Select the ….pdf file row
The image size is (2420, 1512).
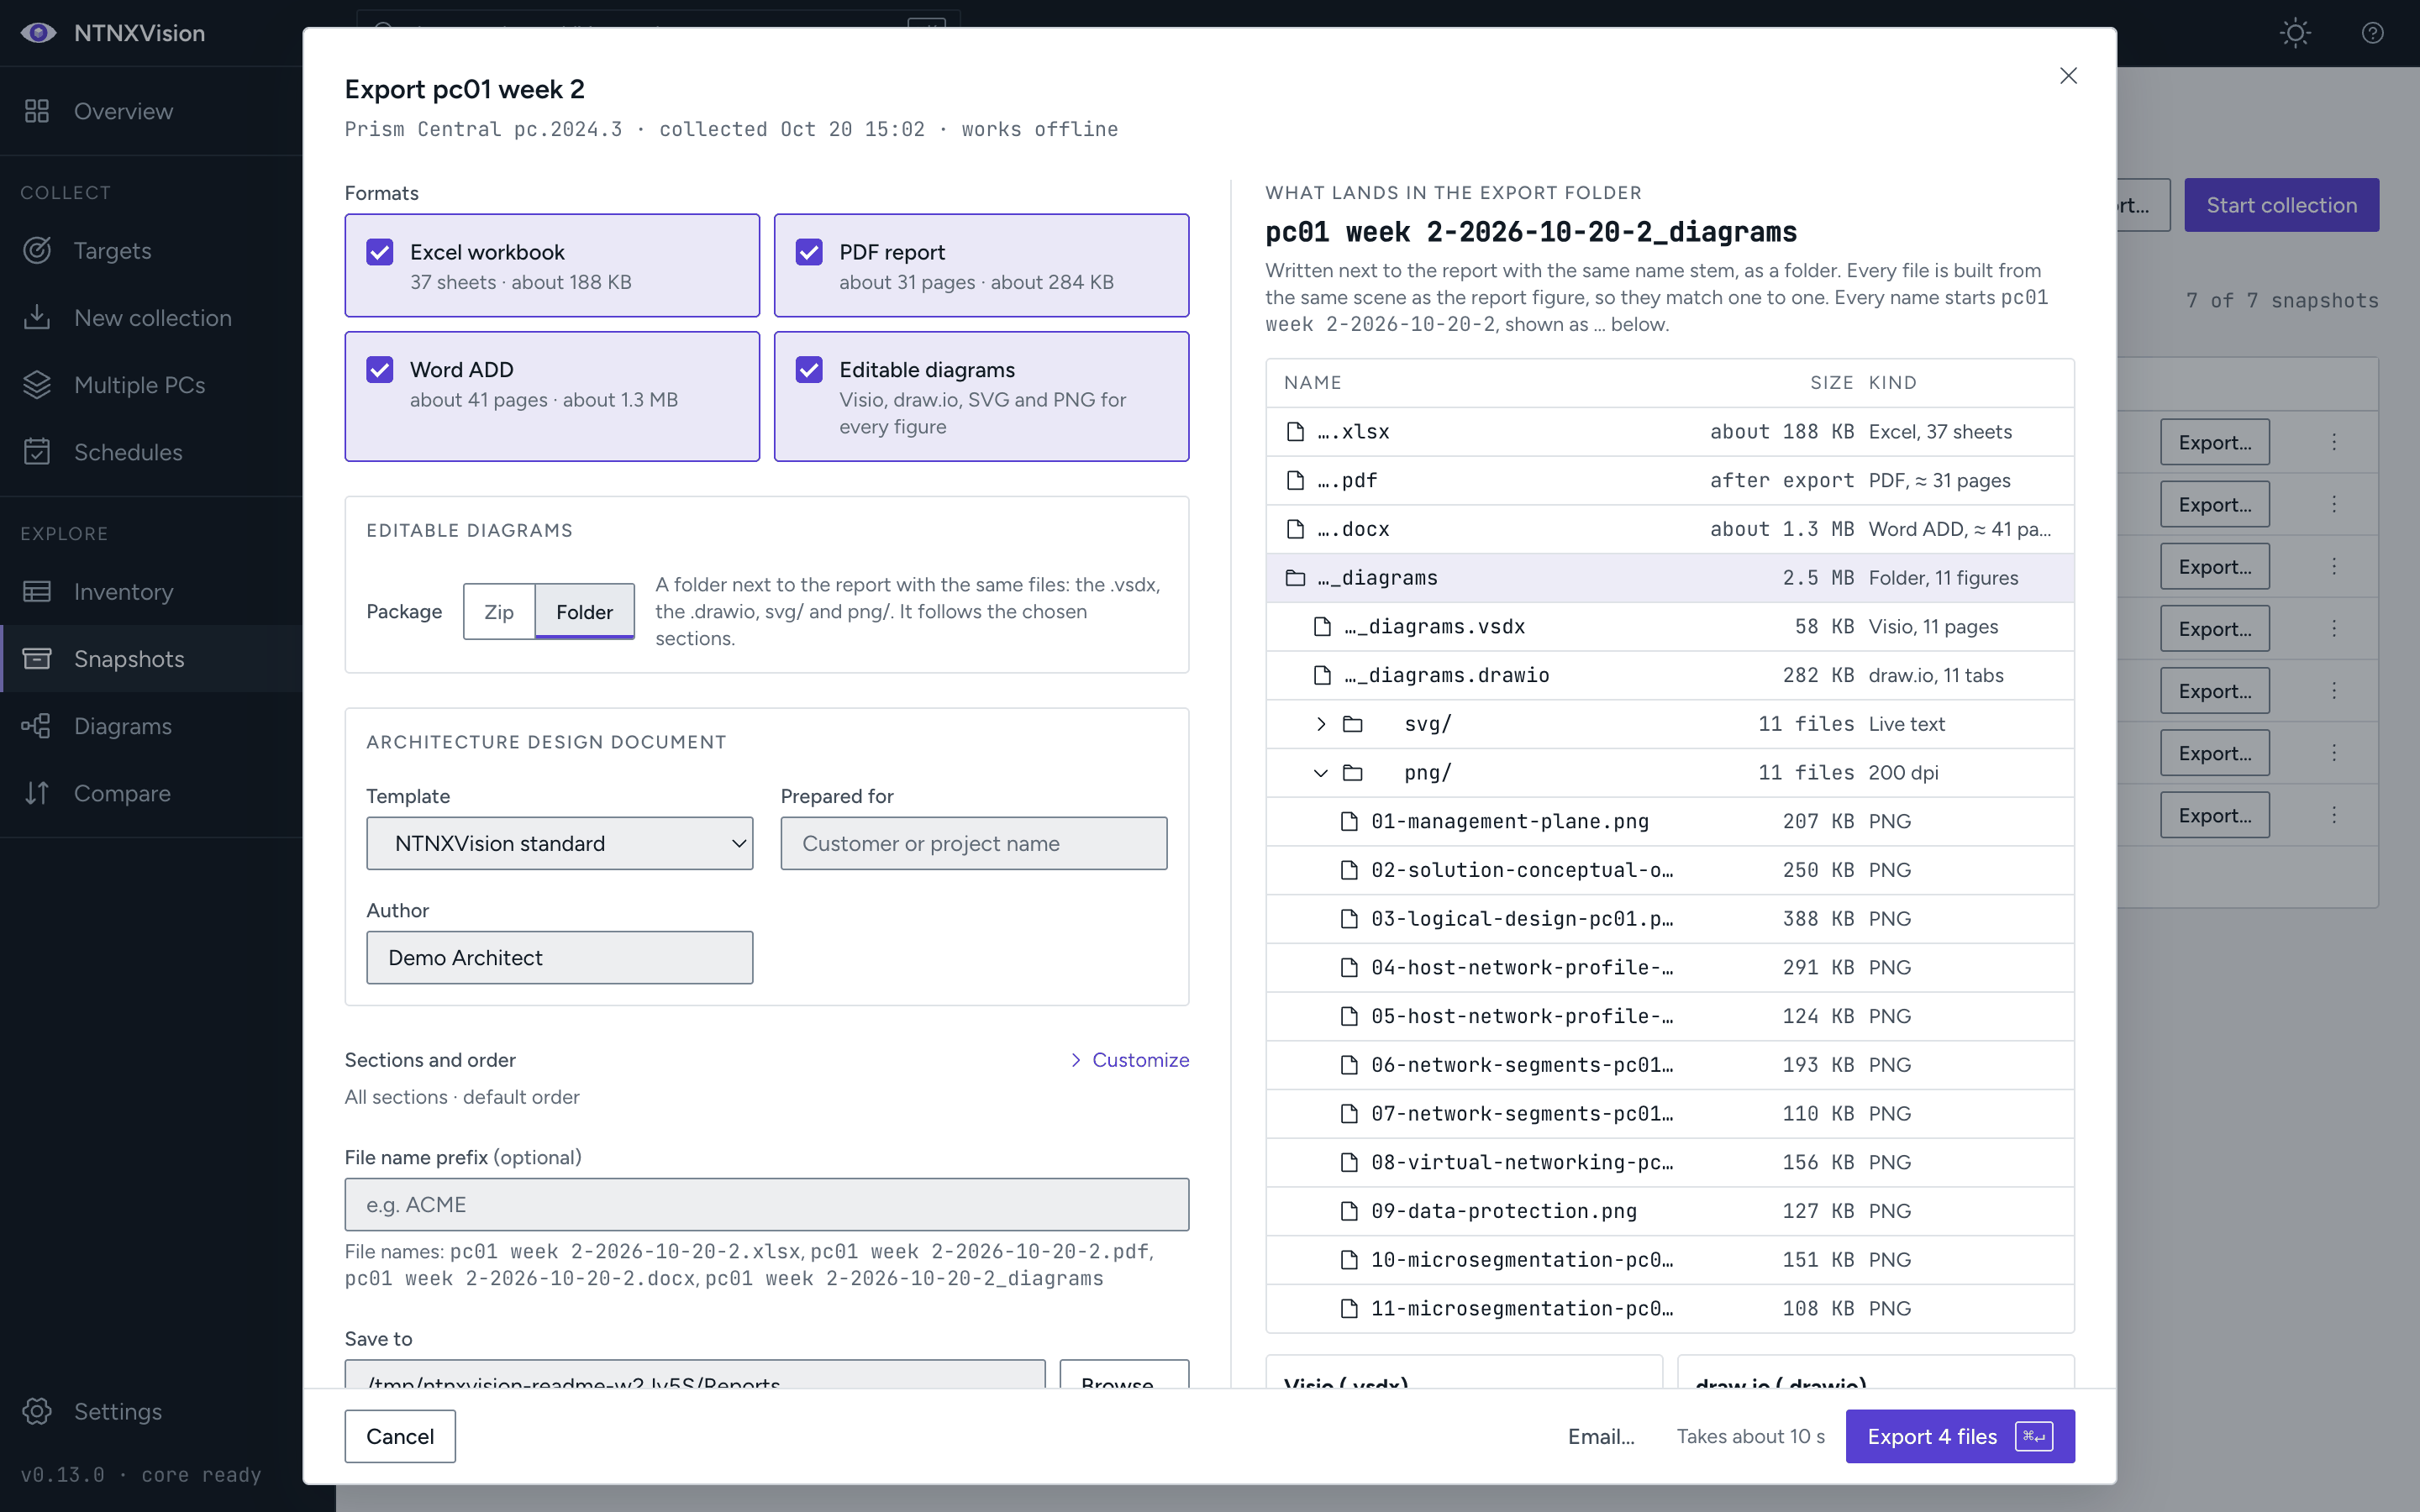coord(1669,481)
